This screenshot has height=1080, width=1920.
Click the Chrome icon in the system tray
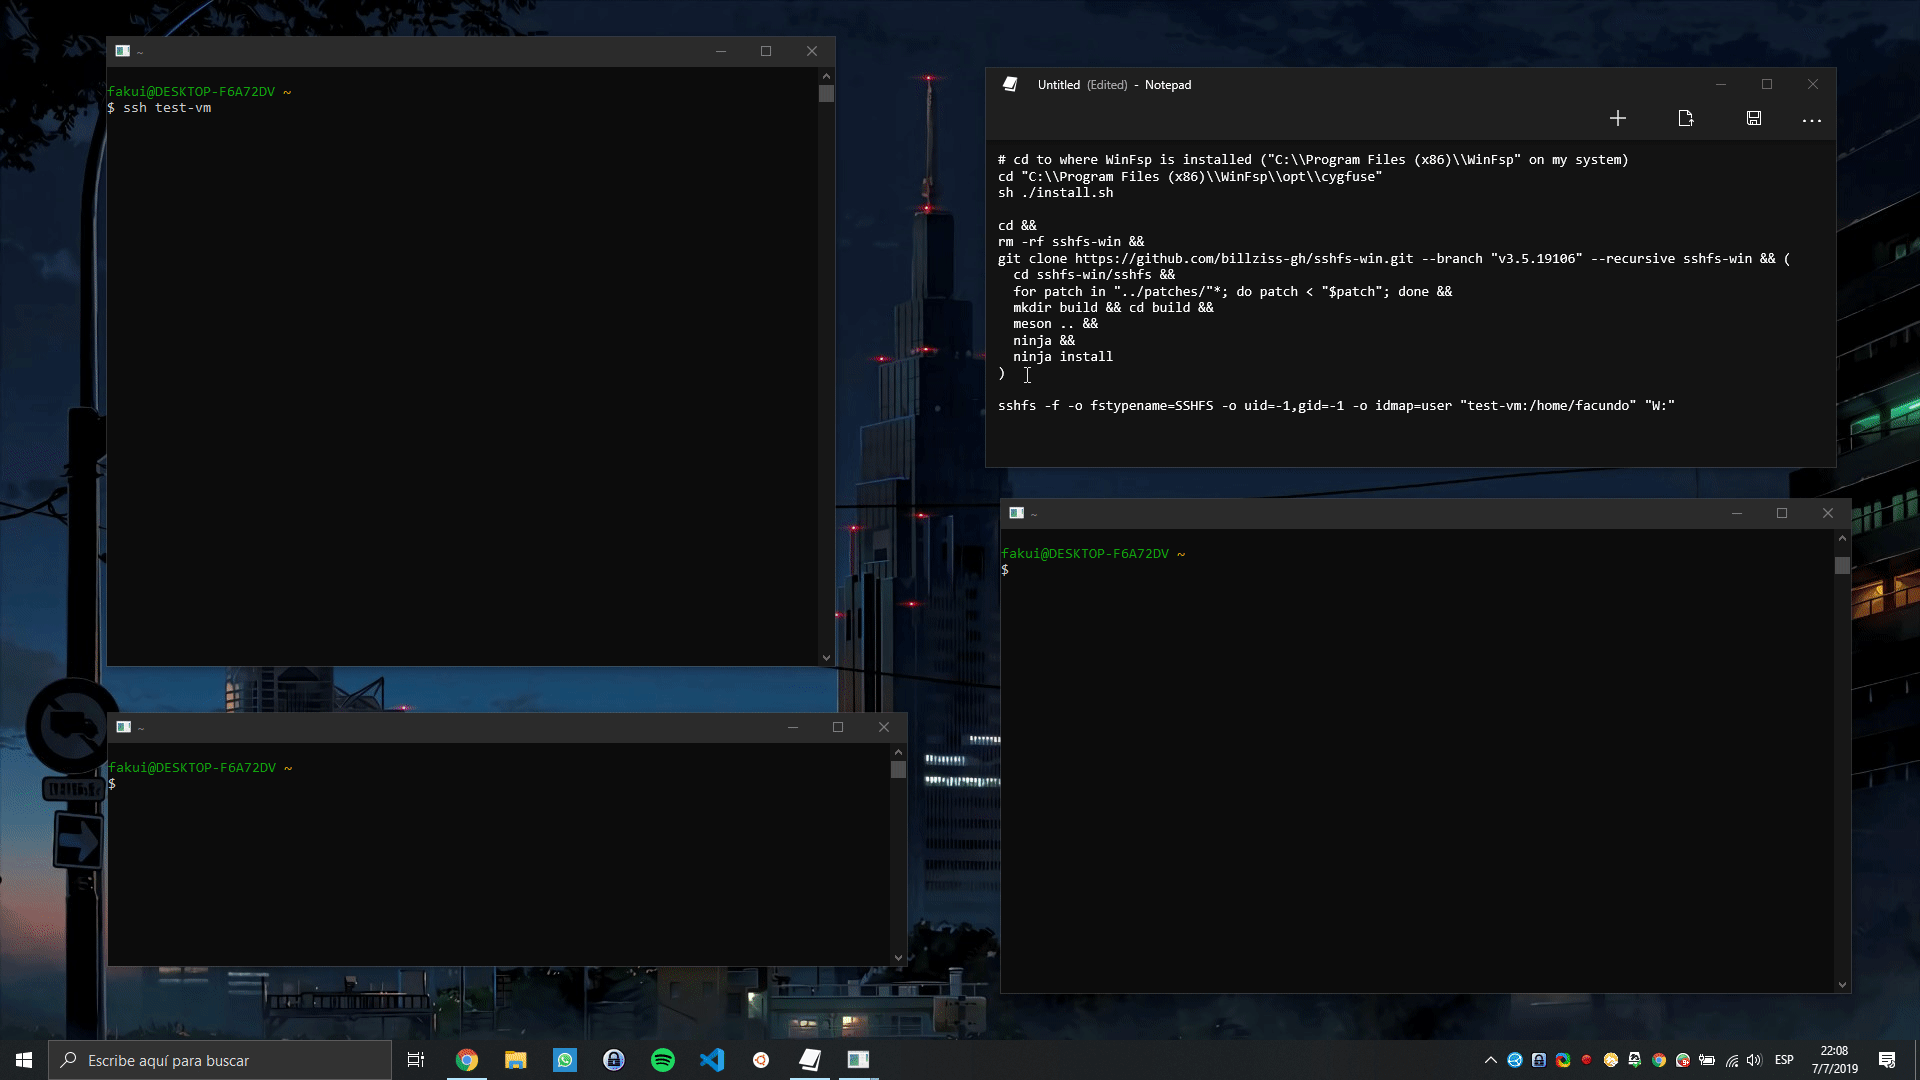tap(1659, 1060)
